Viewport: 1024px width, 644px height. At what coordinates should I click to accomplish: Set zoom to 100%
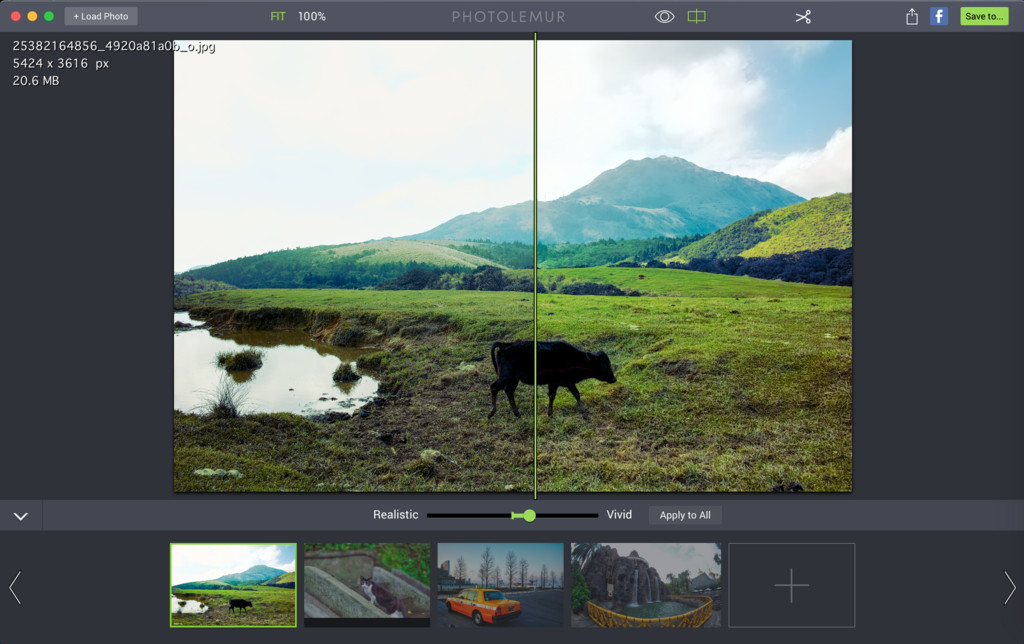(311, 16)
